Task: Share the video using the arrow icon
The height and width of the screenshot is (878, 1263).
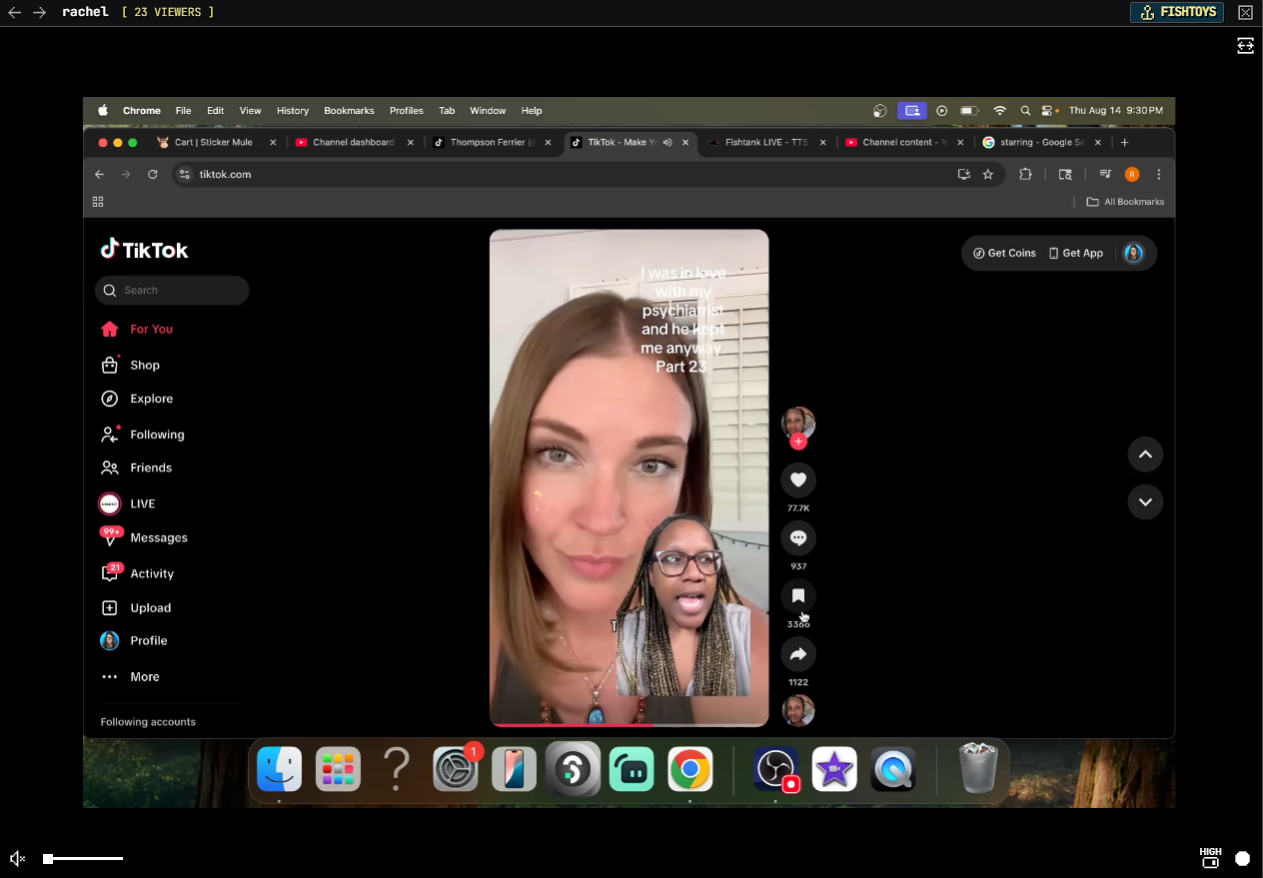Action: click(798, 654)
